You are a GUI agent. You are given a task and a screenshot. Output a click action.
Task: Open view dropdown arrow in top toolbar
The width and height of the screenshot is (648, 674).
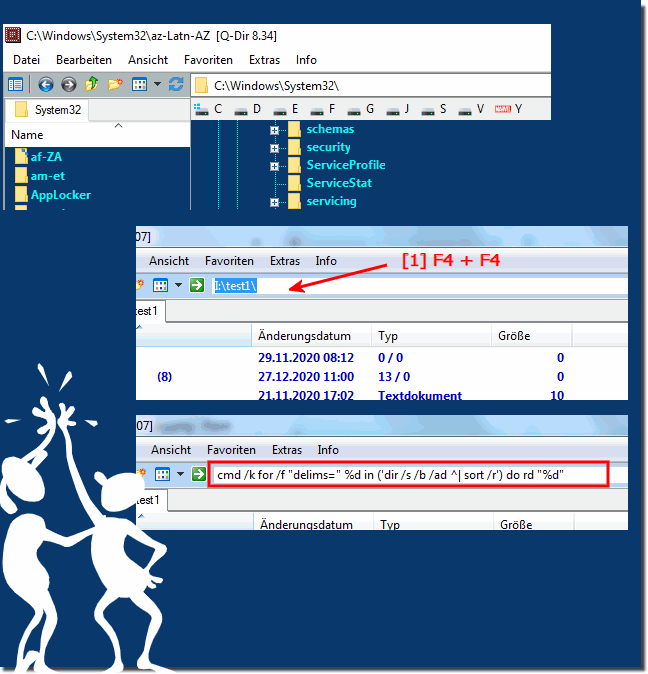pos(157,84)
